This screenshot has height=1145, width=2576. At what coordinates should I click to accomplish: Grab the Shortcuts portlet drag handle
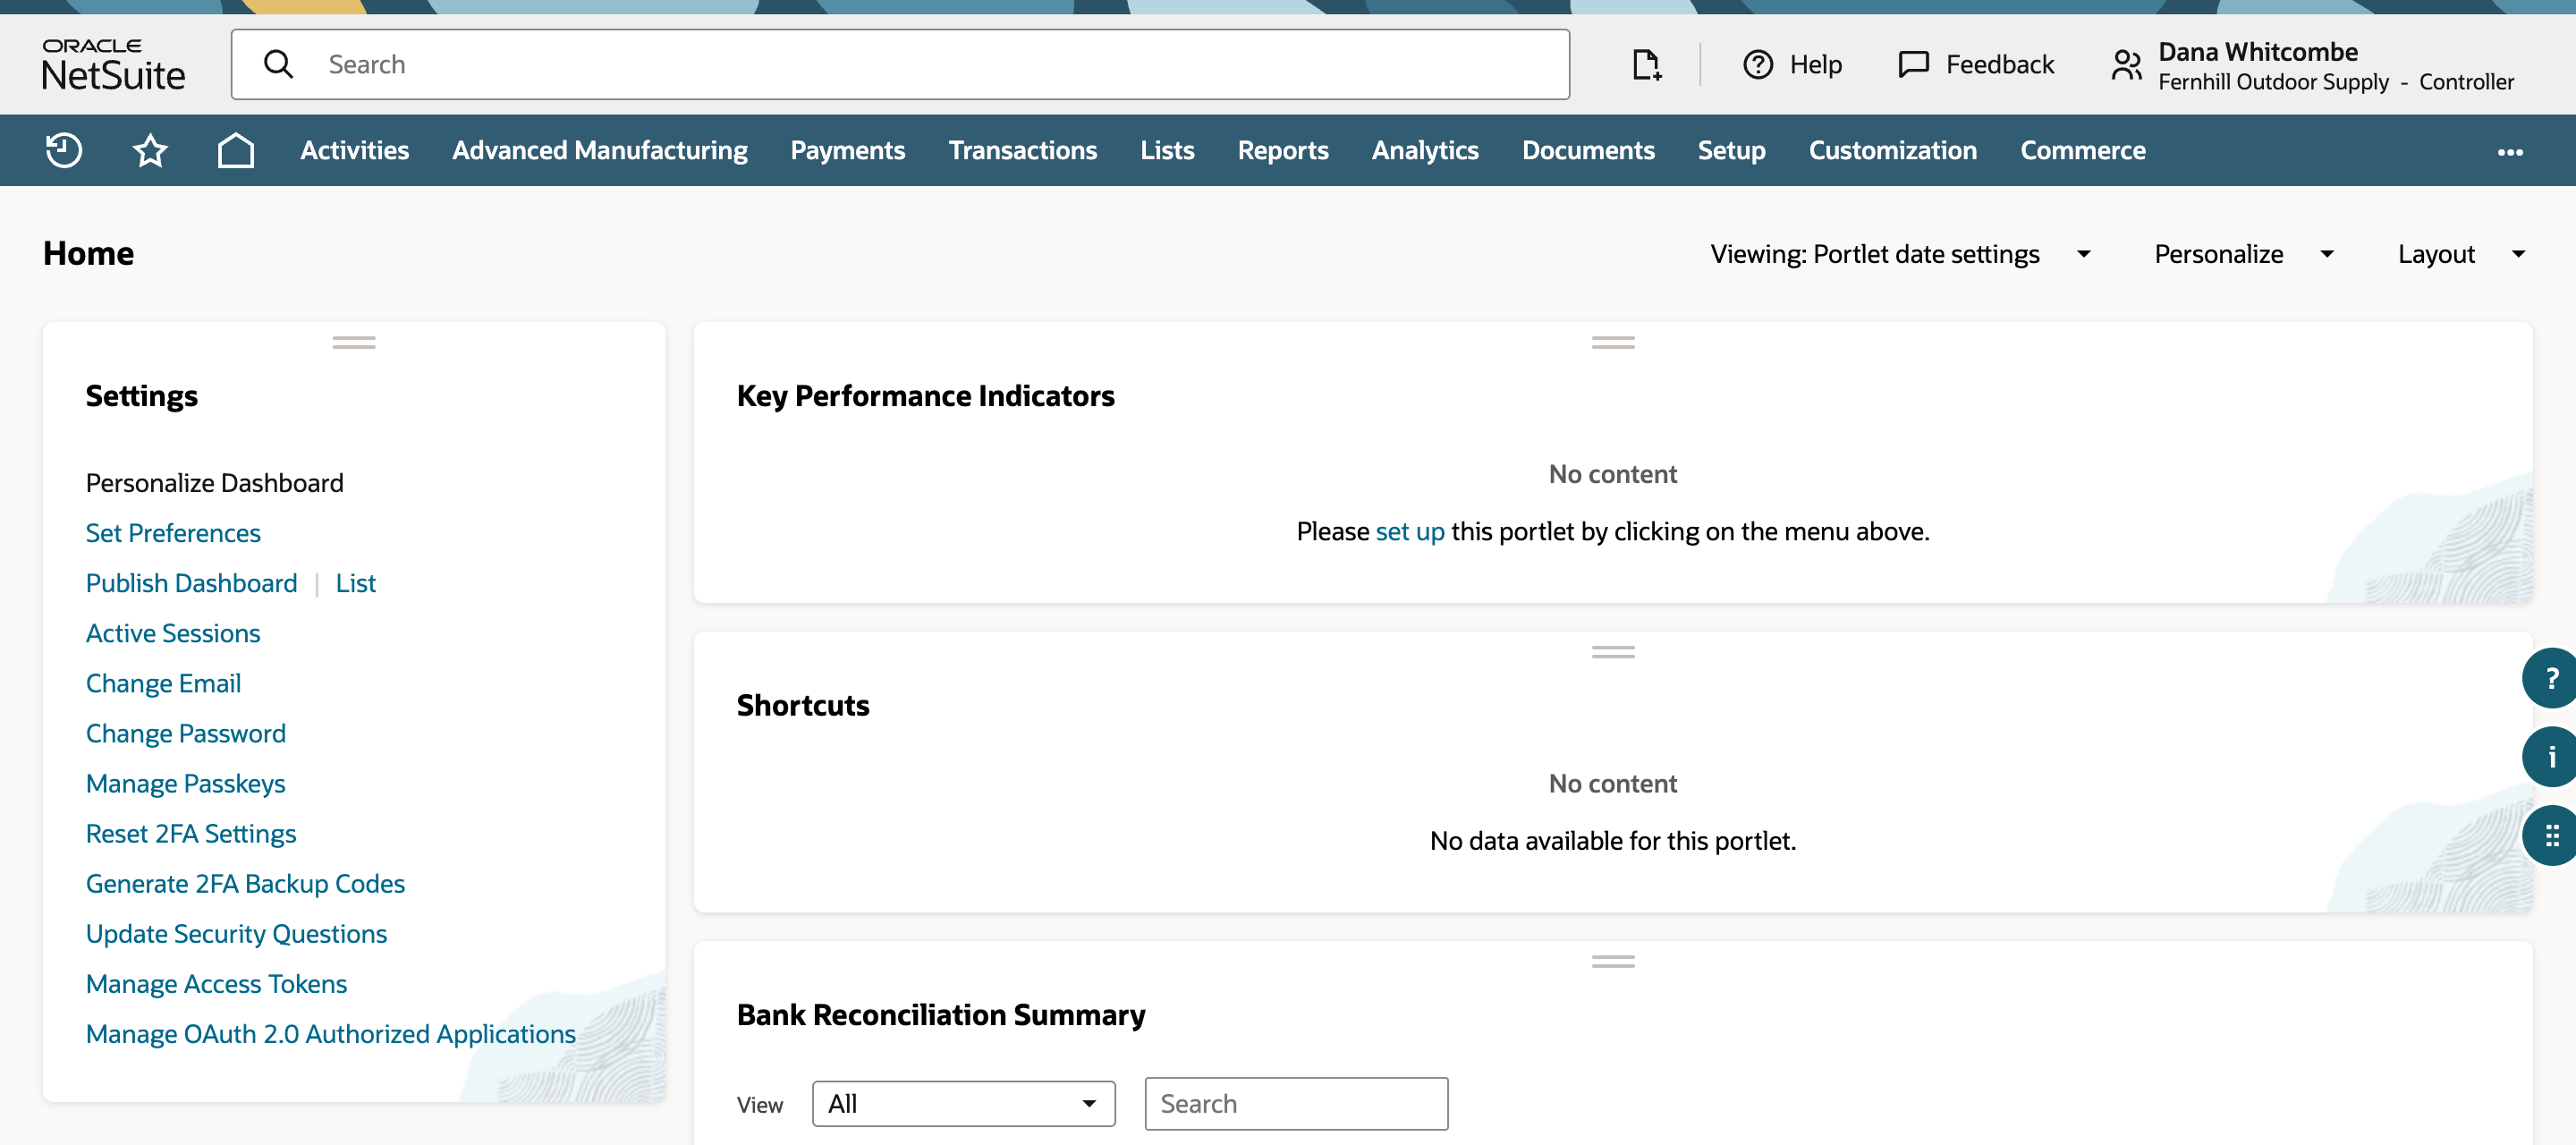tap(1613, 652)
